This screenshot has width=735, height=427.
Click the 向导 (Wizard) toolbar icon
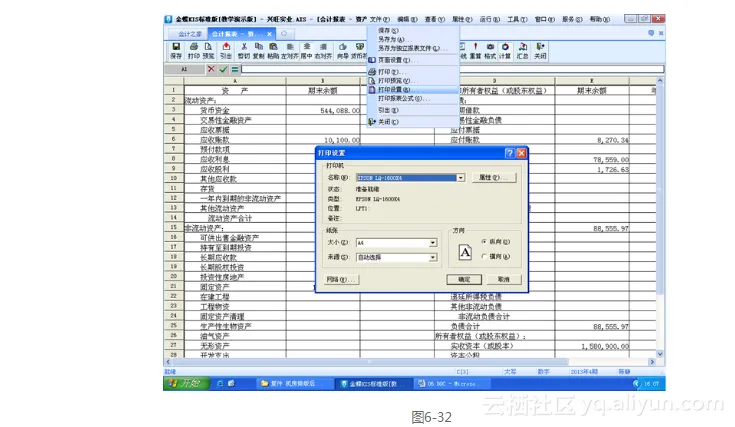343,51
